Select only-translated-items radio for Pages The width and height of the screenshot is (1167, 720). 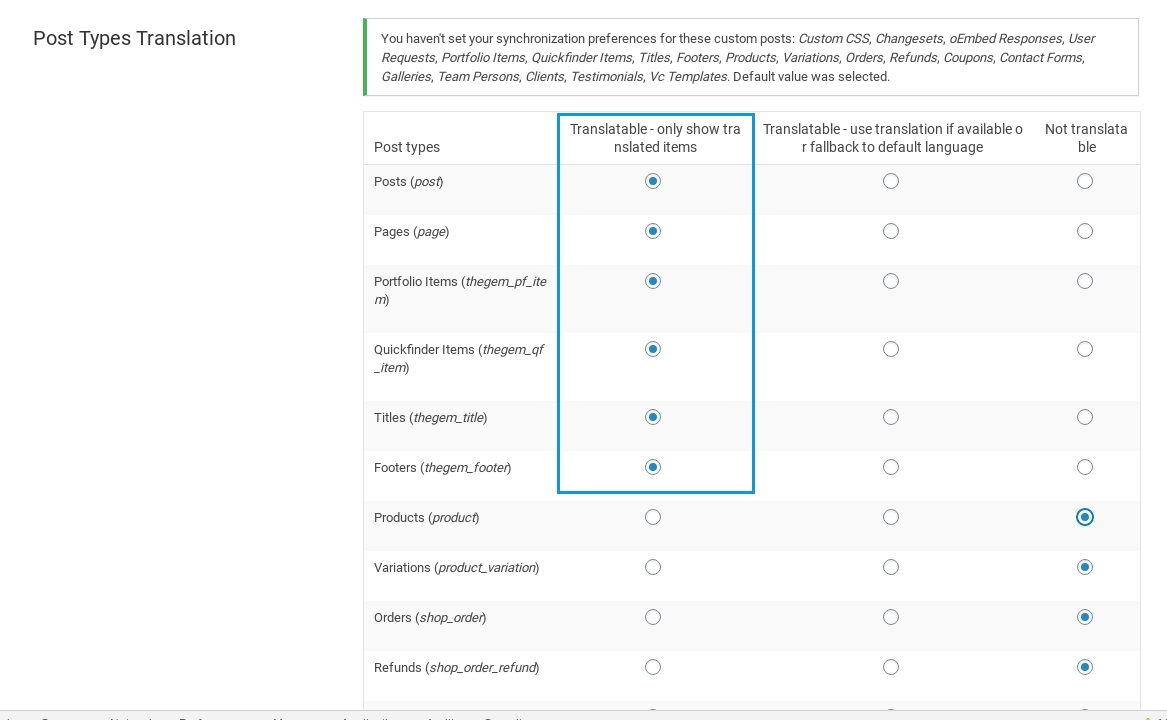(653, 231)
